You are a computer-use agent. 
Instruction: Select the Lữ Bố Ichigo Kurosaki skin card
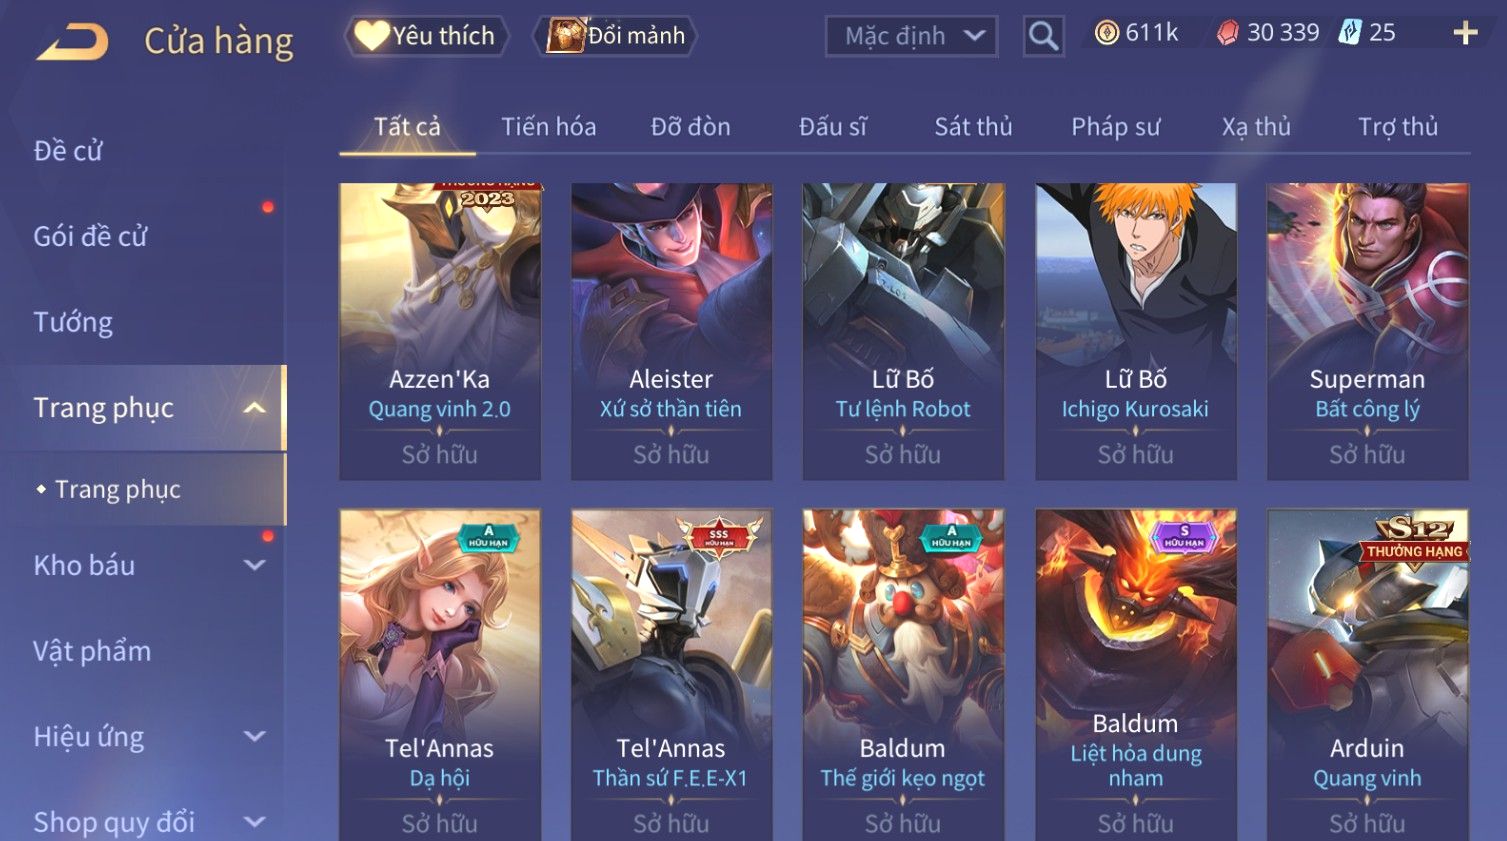click(x=1135, y=331)
